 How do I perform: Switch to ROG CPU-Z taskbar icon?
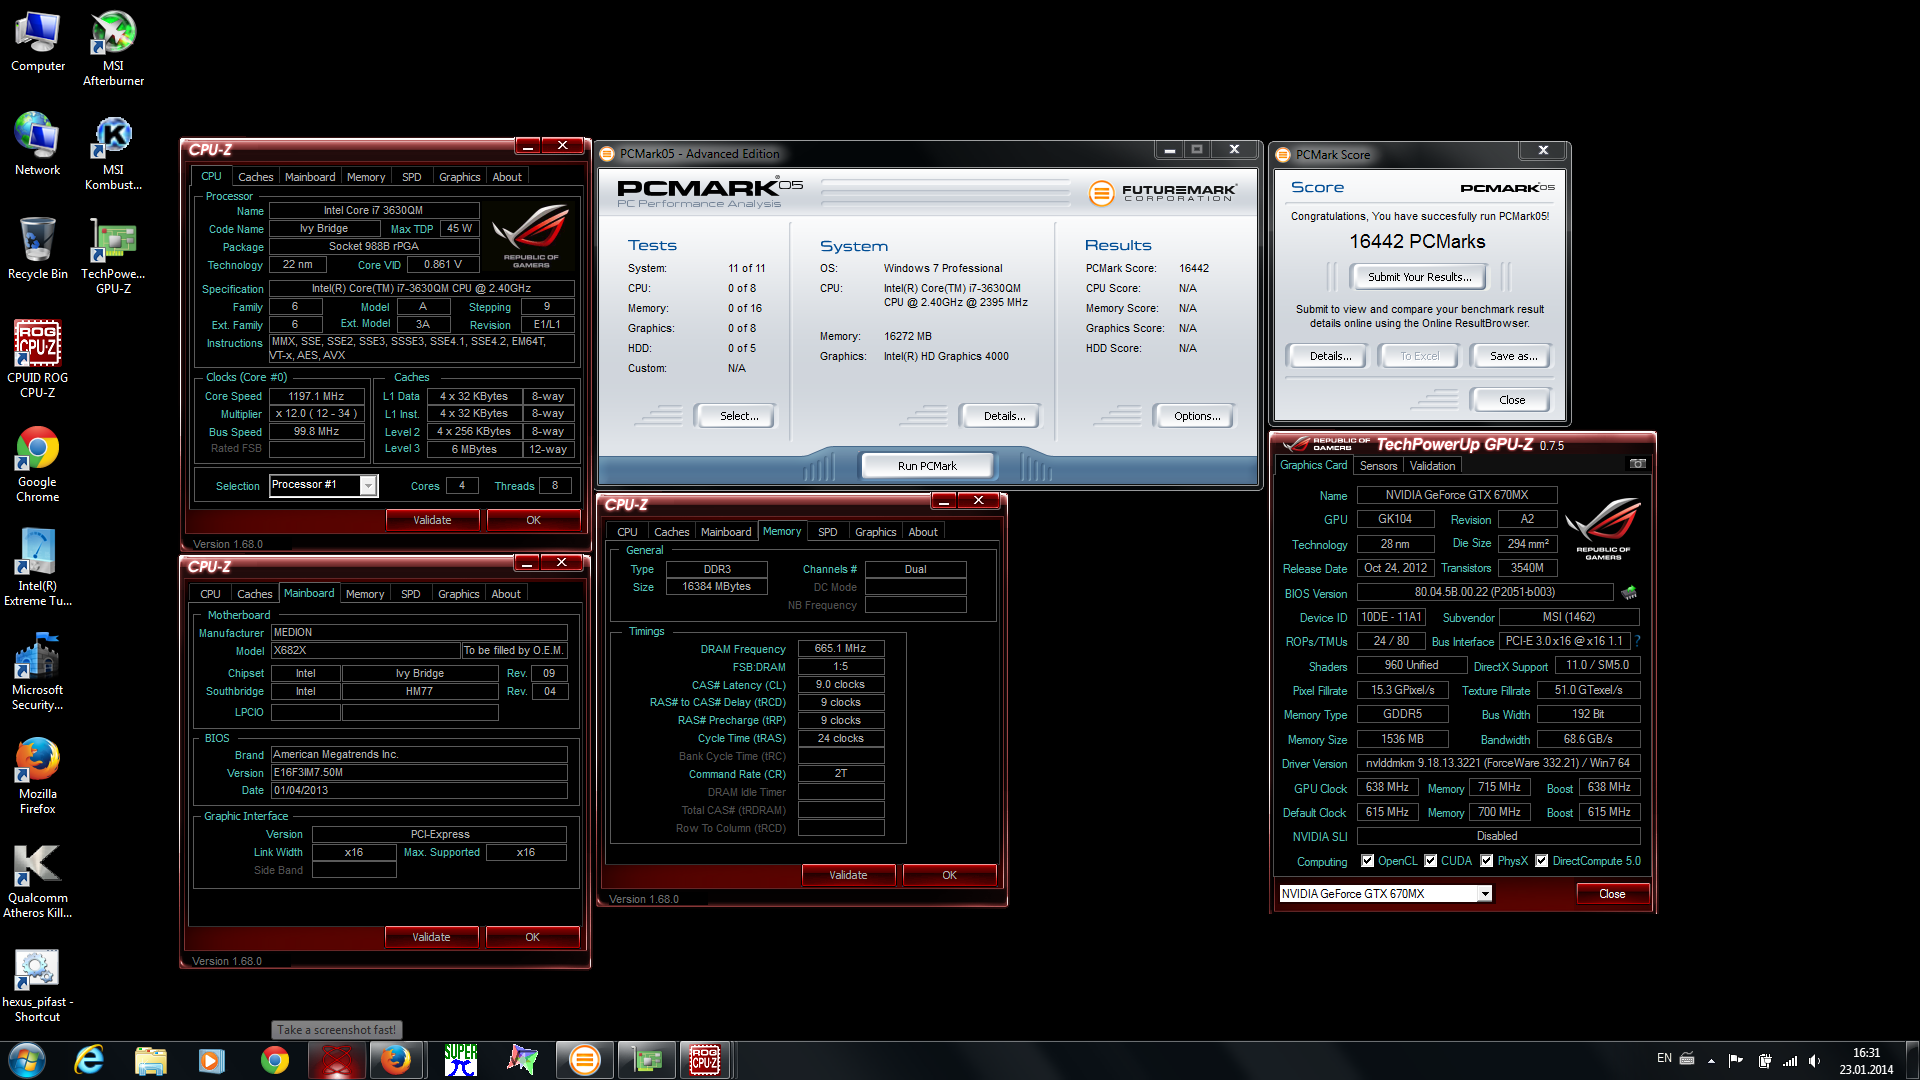pos(705,1060)
